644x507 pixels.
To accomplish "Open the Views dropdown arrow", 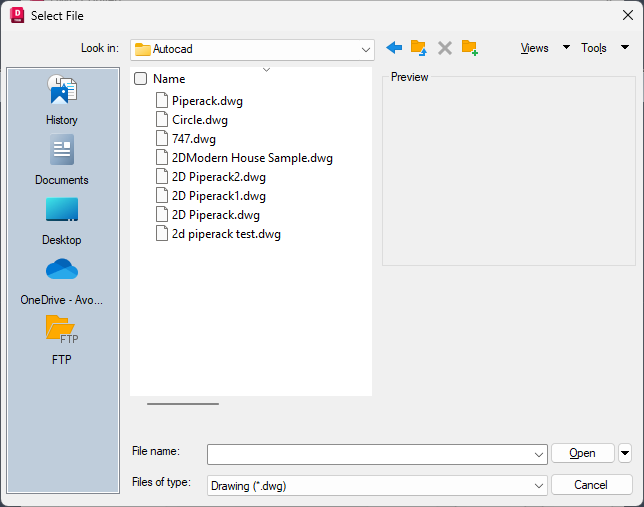I will pyautogui.click(x=566, y=47).
